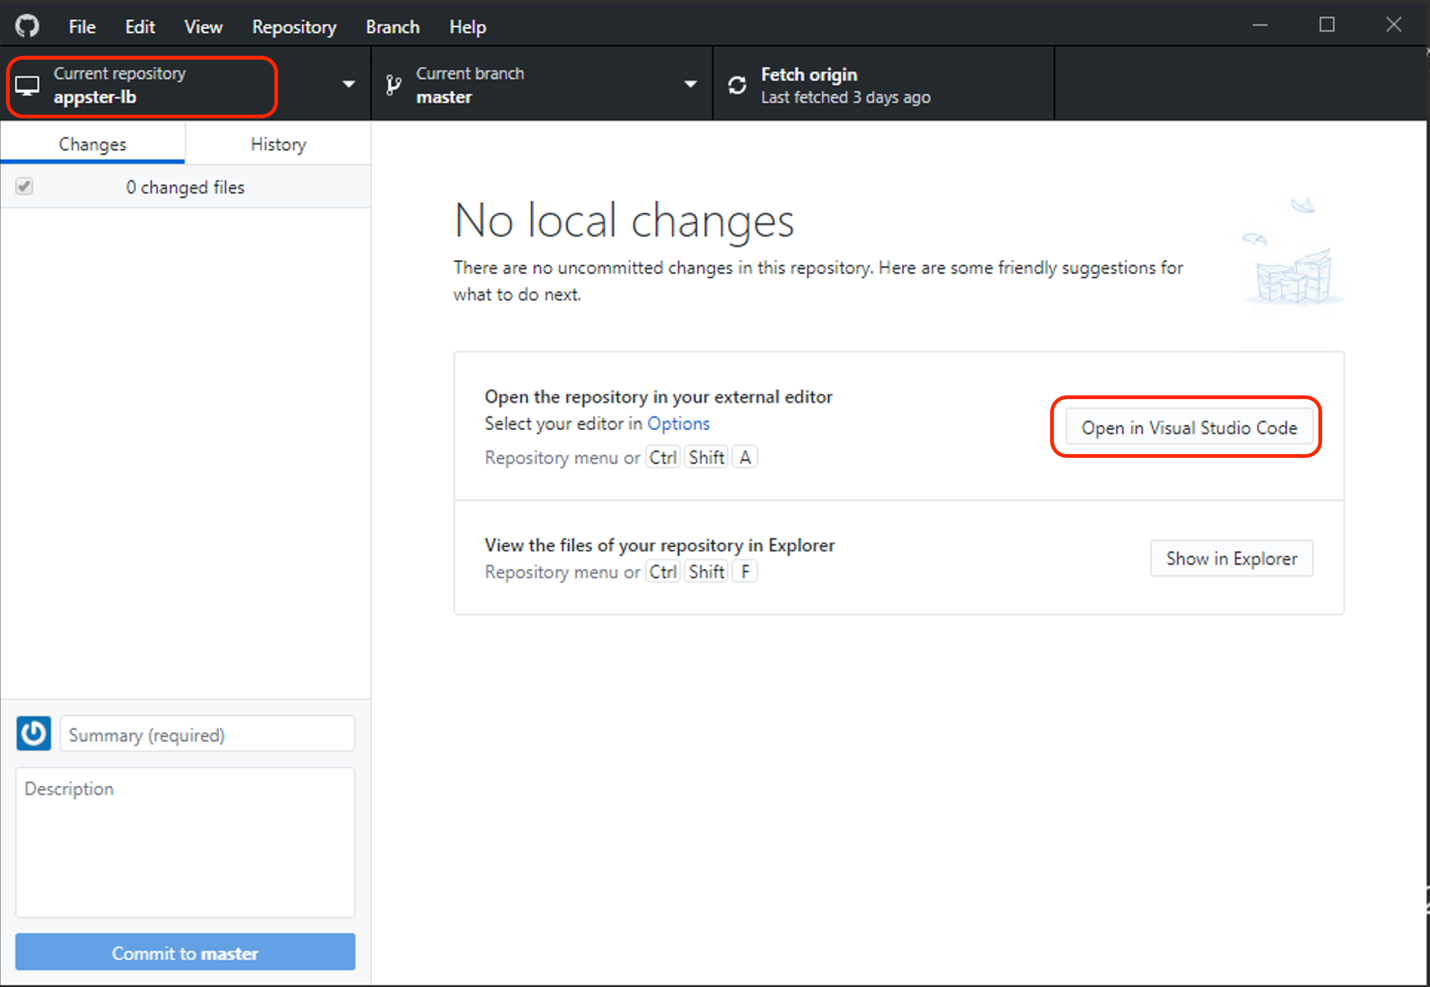Viewport: 1430px width, 987px height.
Task: Click the user avatar next to Summary
Action: click(x=34, y=733)
